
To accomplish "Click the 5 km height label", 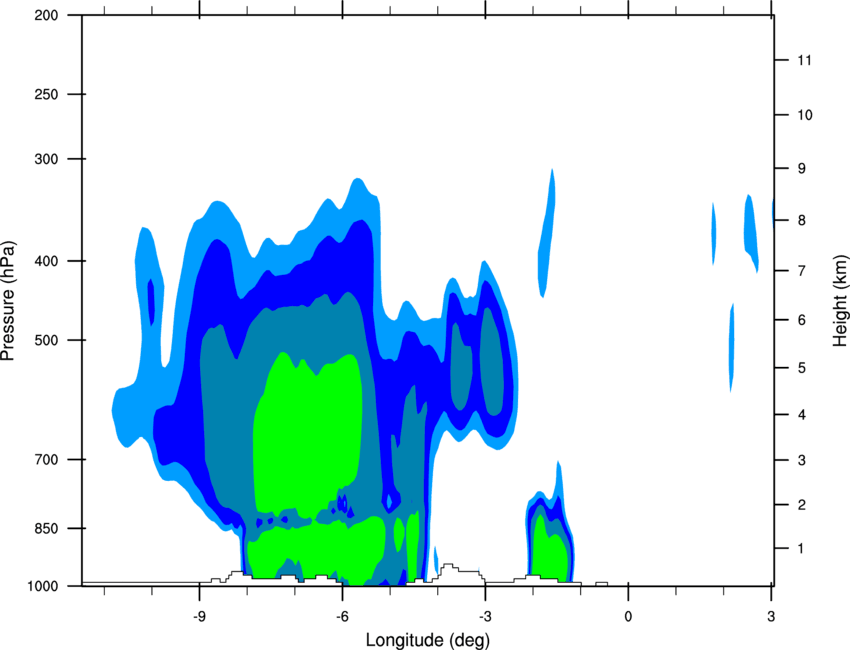I will coord(802,368).
